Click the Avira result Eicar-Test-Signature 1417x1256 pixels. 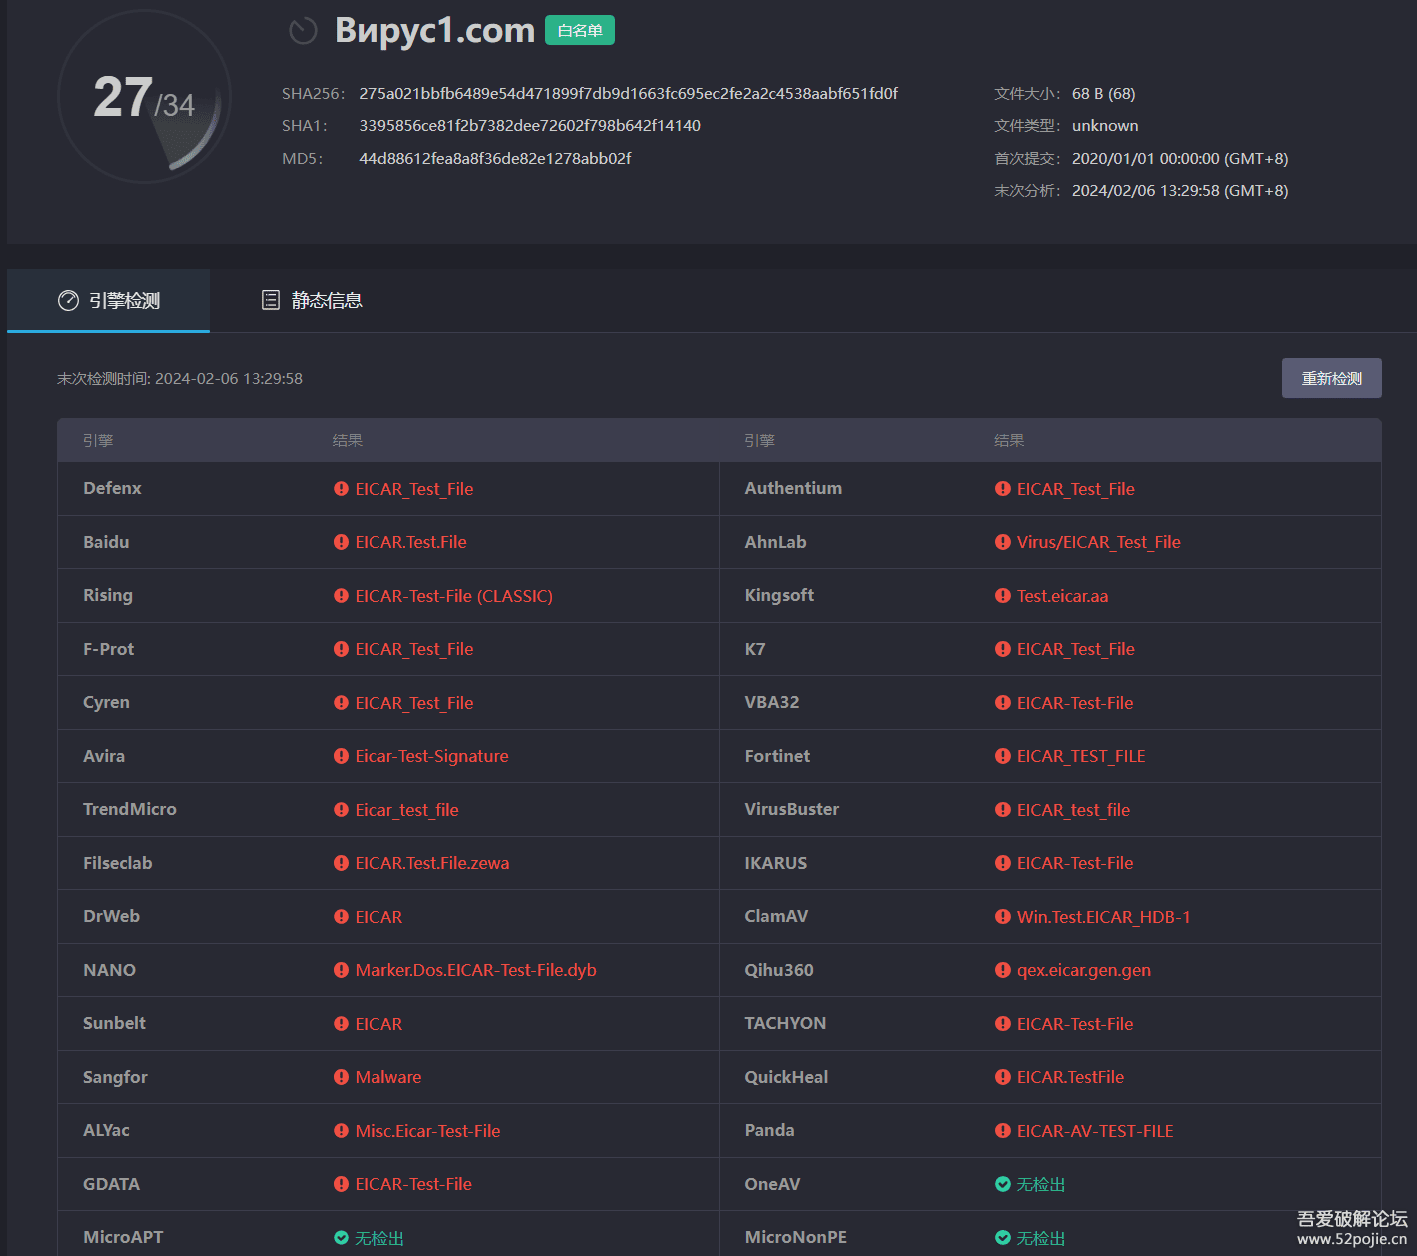tap(432, 756)
